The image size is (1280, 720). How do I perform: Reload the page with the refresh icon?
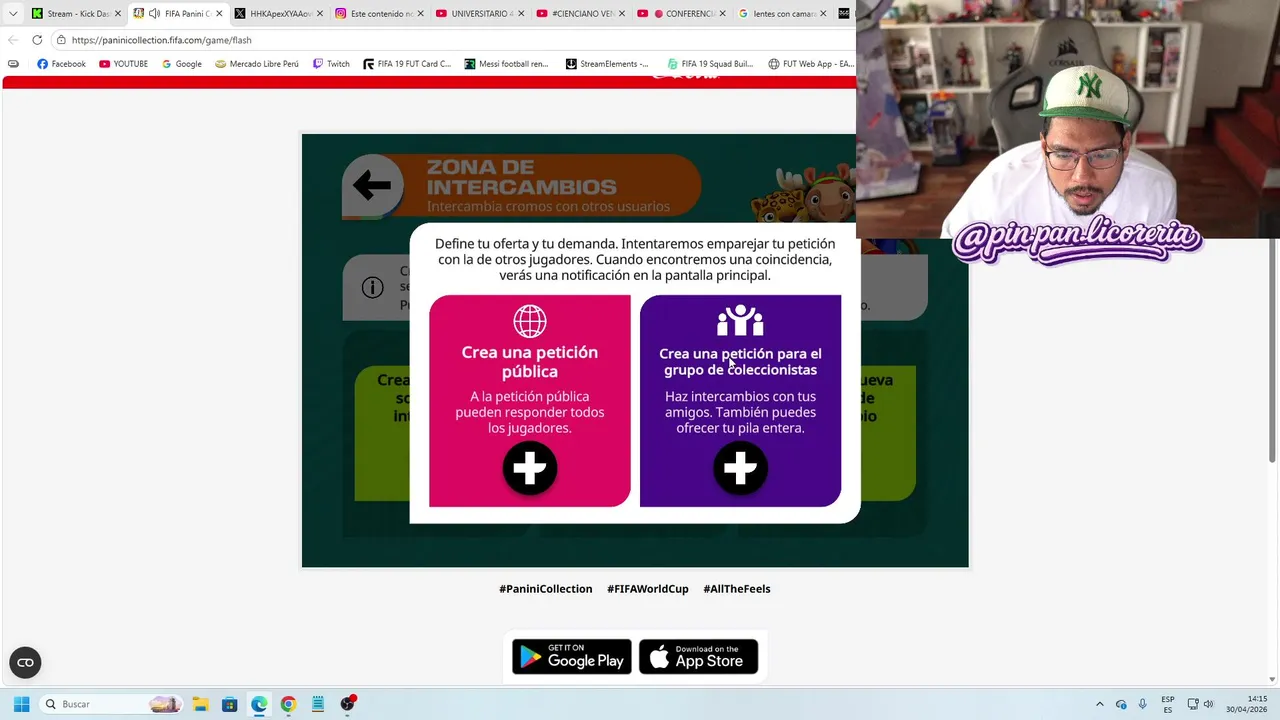click(37, 40)
